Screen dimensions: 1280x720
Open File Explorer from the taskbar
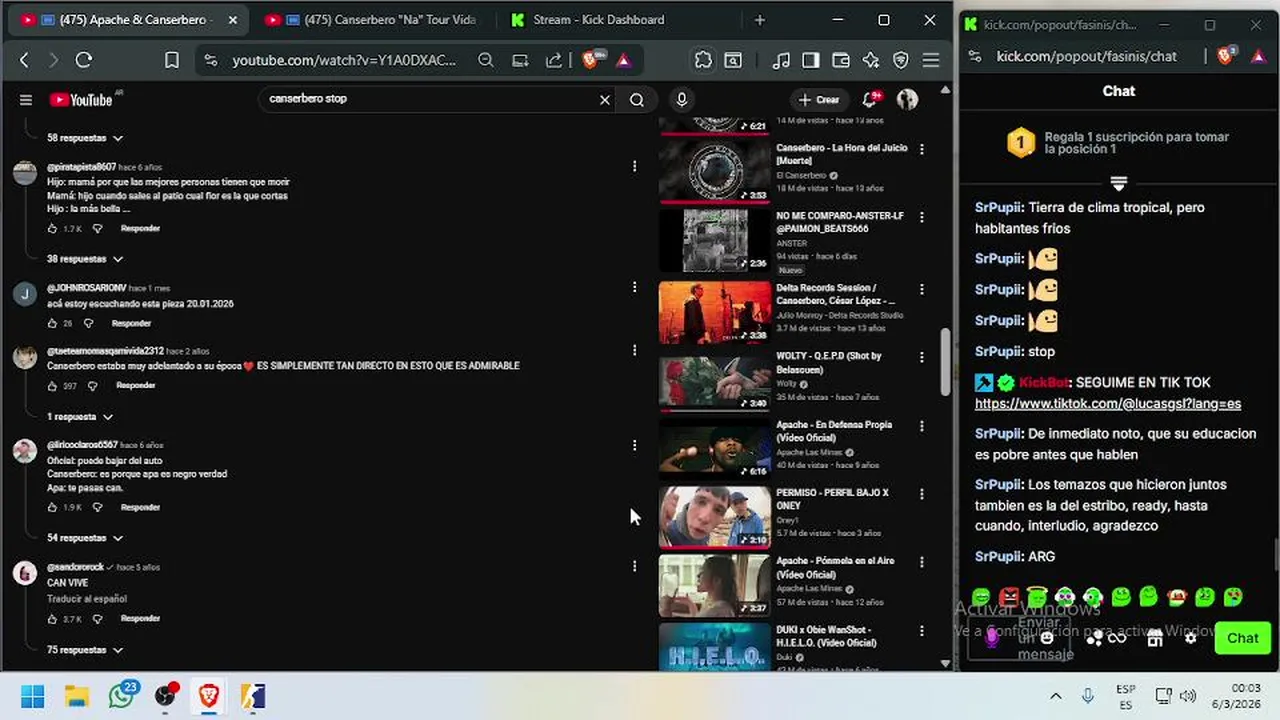pos(77,696)
